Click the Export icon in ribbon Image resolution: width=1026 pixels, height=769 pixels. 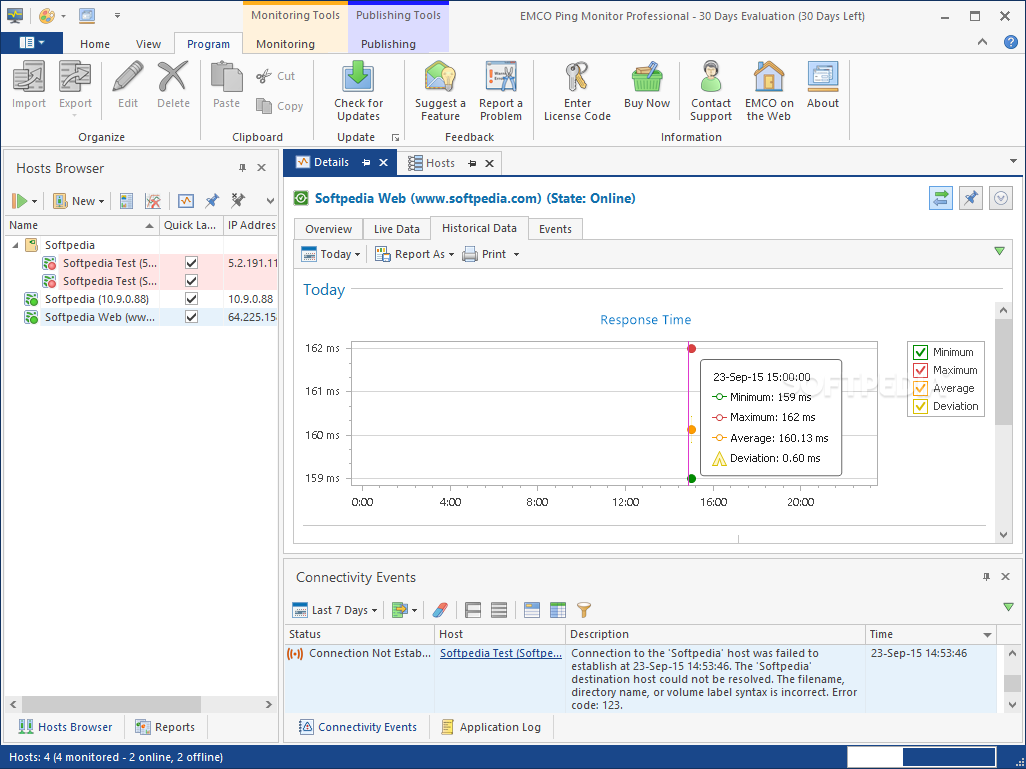click(75, 77)
